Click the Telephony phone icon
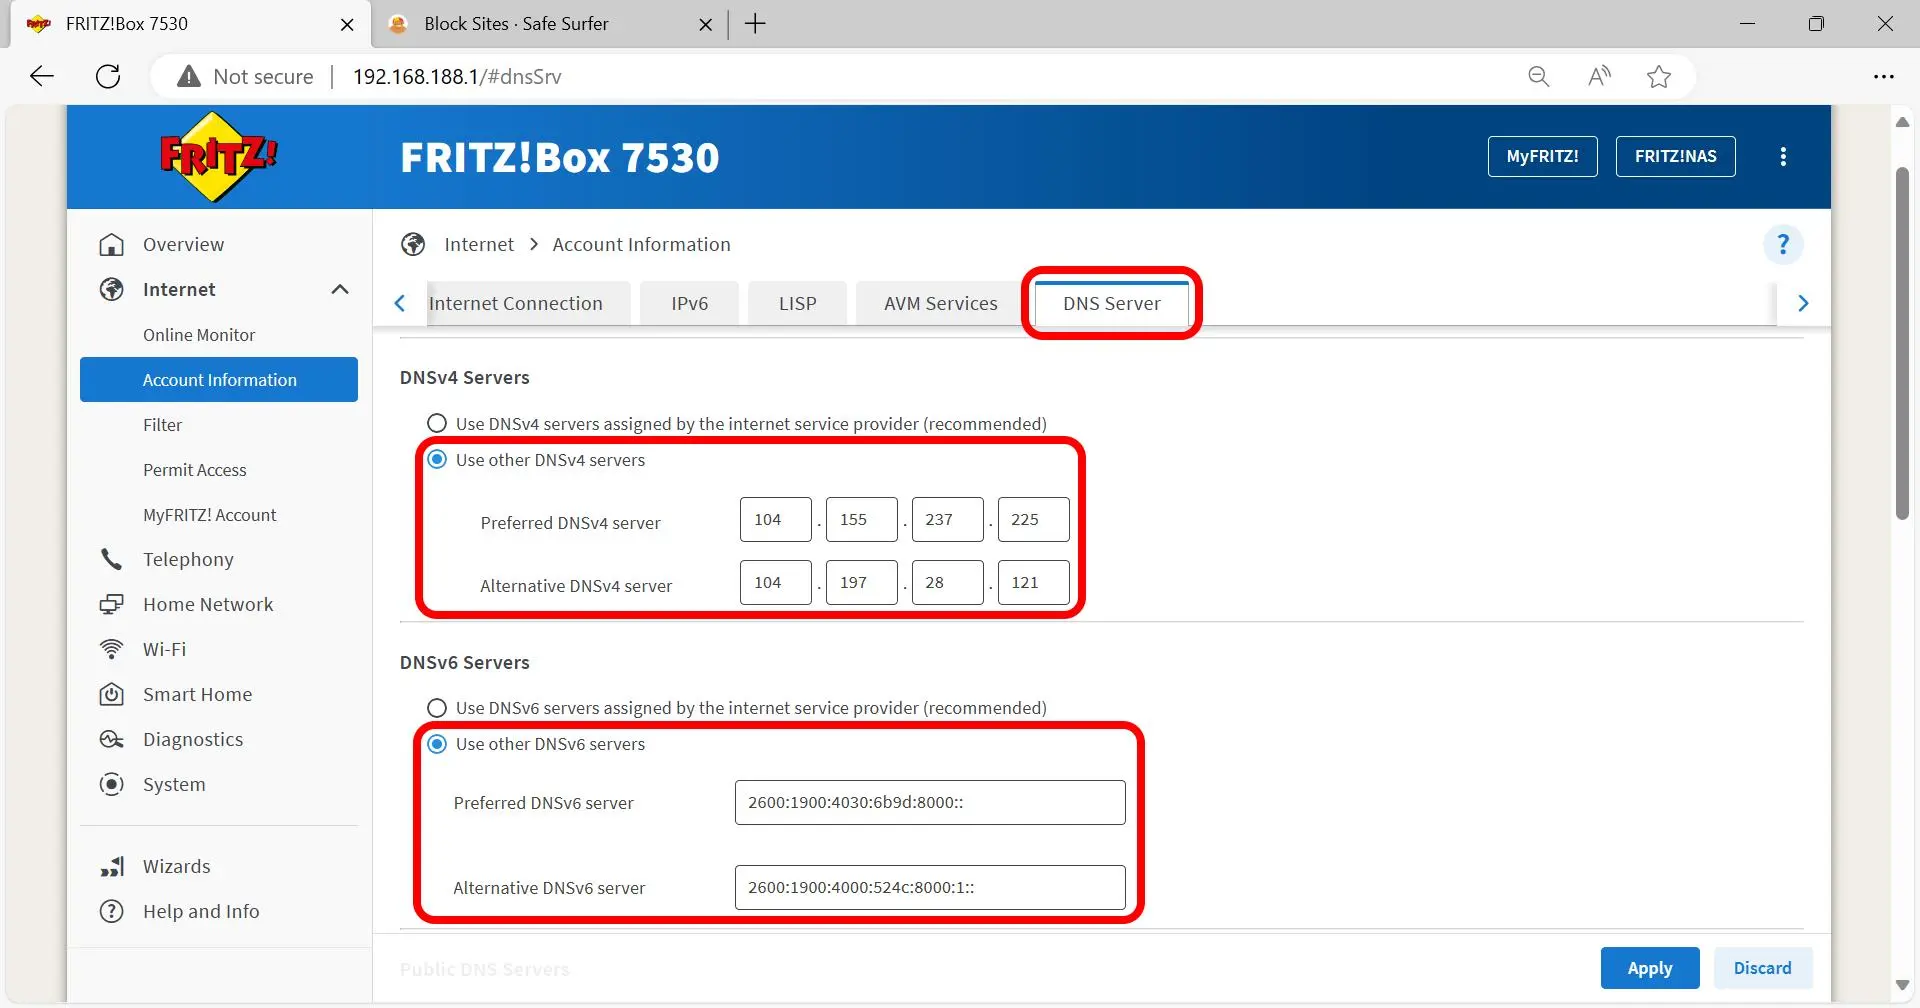The height and width of the screenshot is (1008, 1920). click(x=112, y=560)
